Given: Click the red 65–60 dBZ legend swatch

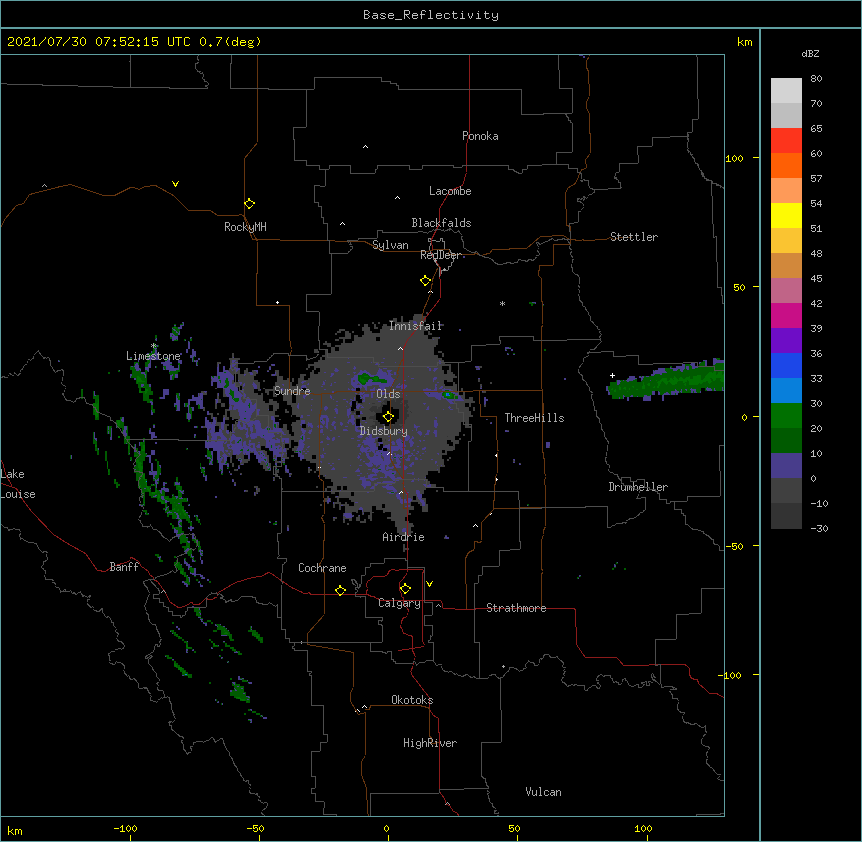Looking at the screenshot, I should pos(786,140).
